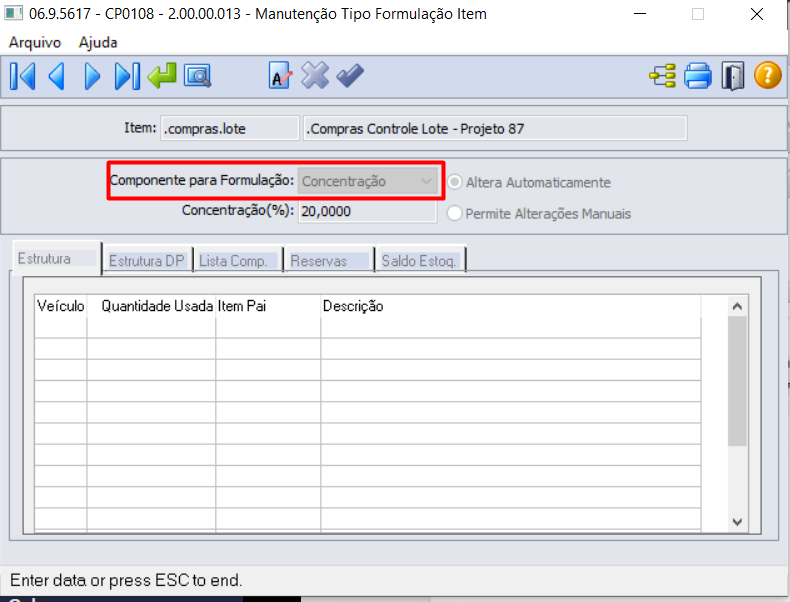Viewport: 790px width, 602px height.
Task: Click the Quantidade Usada column header
Action: (x=152, y=306)
